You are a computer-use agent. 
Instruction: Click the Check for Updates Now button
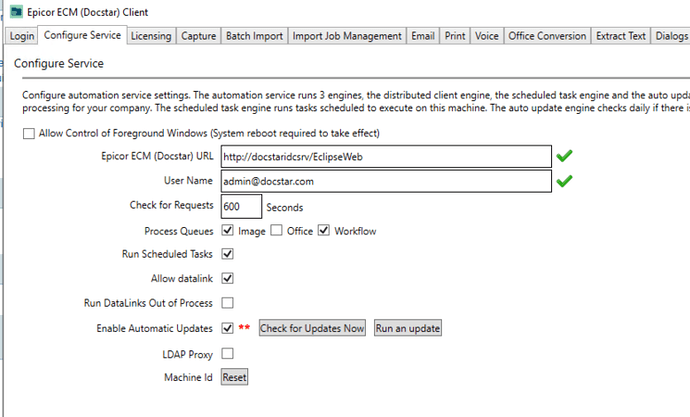(312, 328)
